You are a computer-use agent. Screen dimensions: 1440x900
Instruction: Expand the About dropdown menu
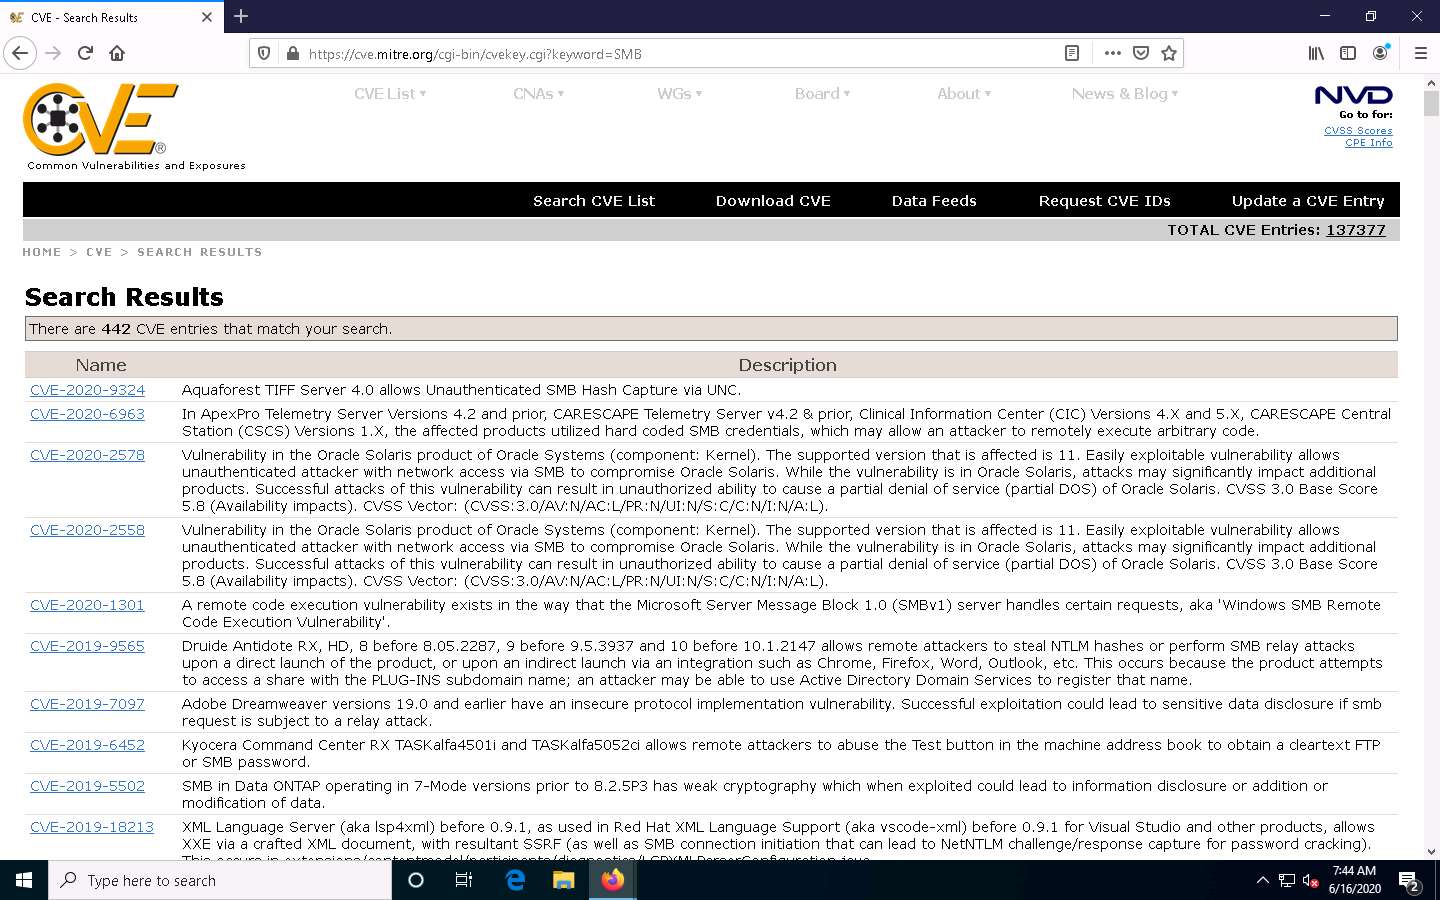click(964, 93)
